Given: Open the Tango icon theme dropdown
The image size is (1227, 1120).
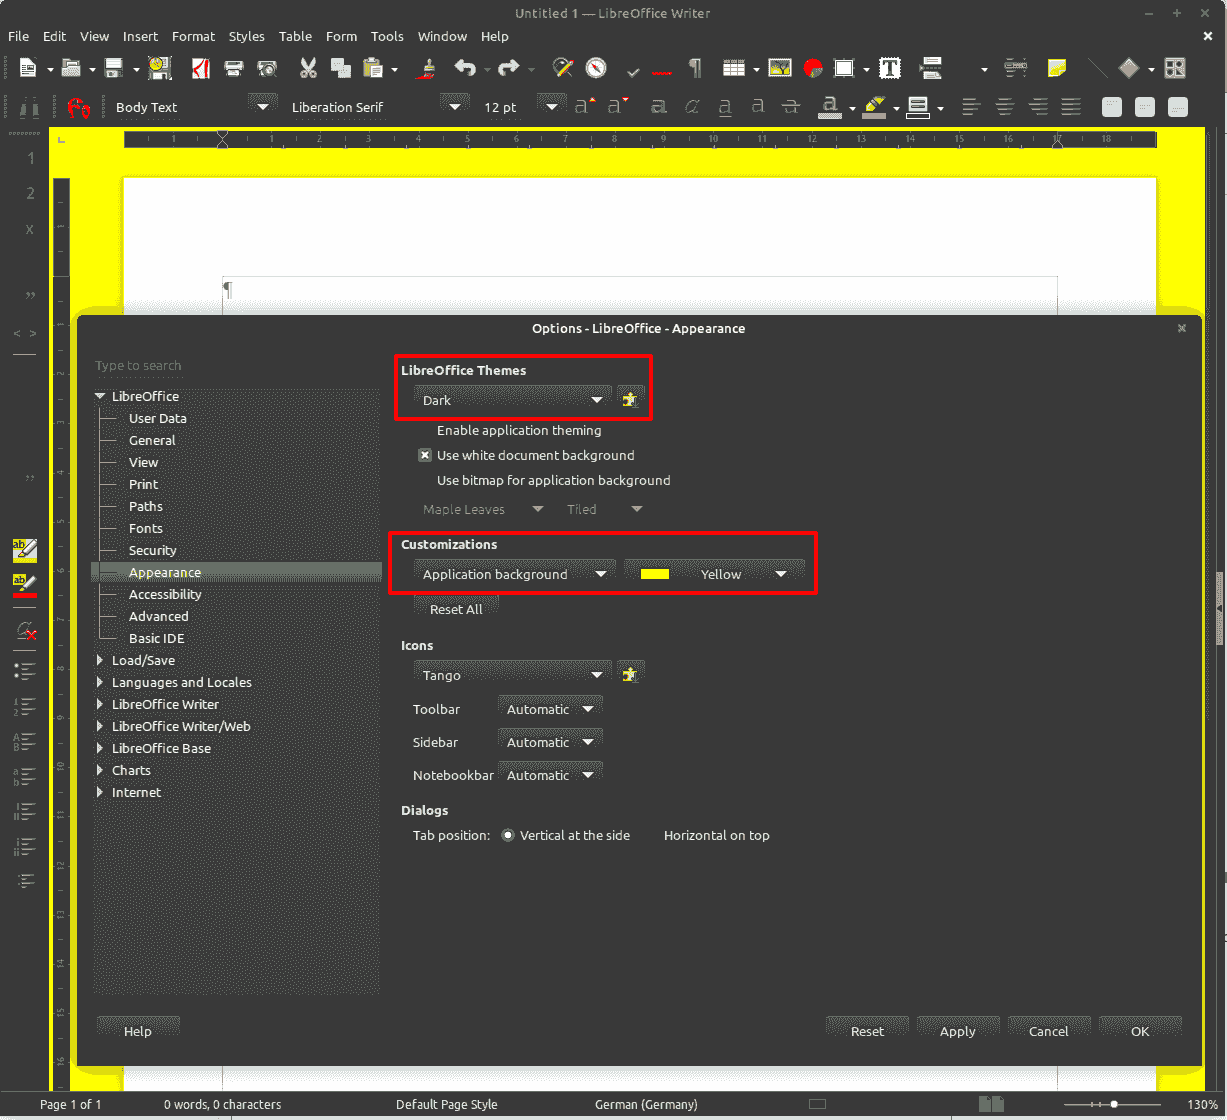Looking at the screenshot, I should [x=512, y=675].
